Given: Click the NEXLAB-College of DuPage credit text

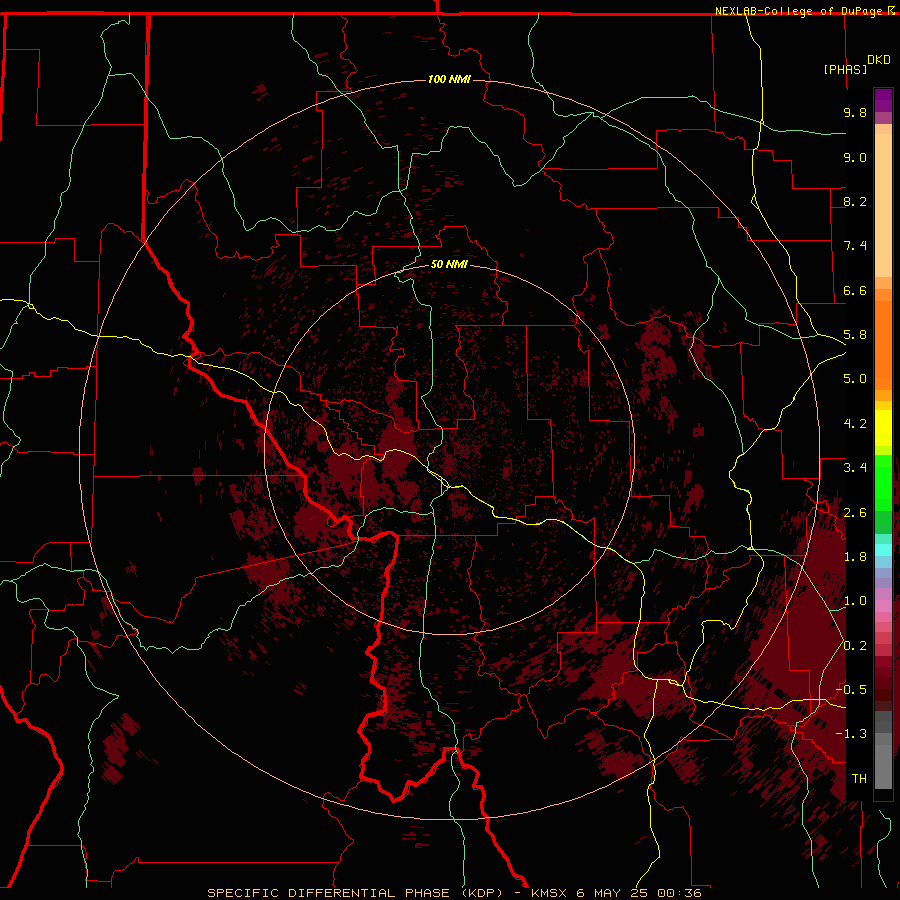Looking at the screenshot, I should 800,11.
